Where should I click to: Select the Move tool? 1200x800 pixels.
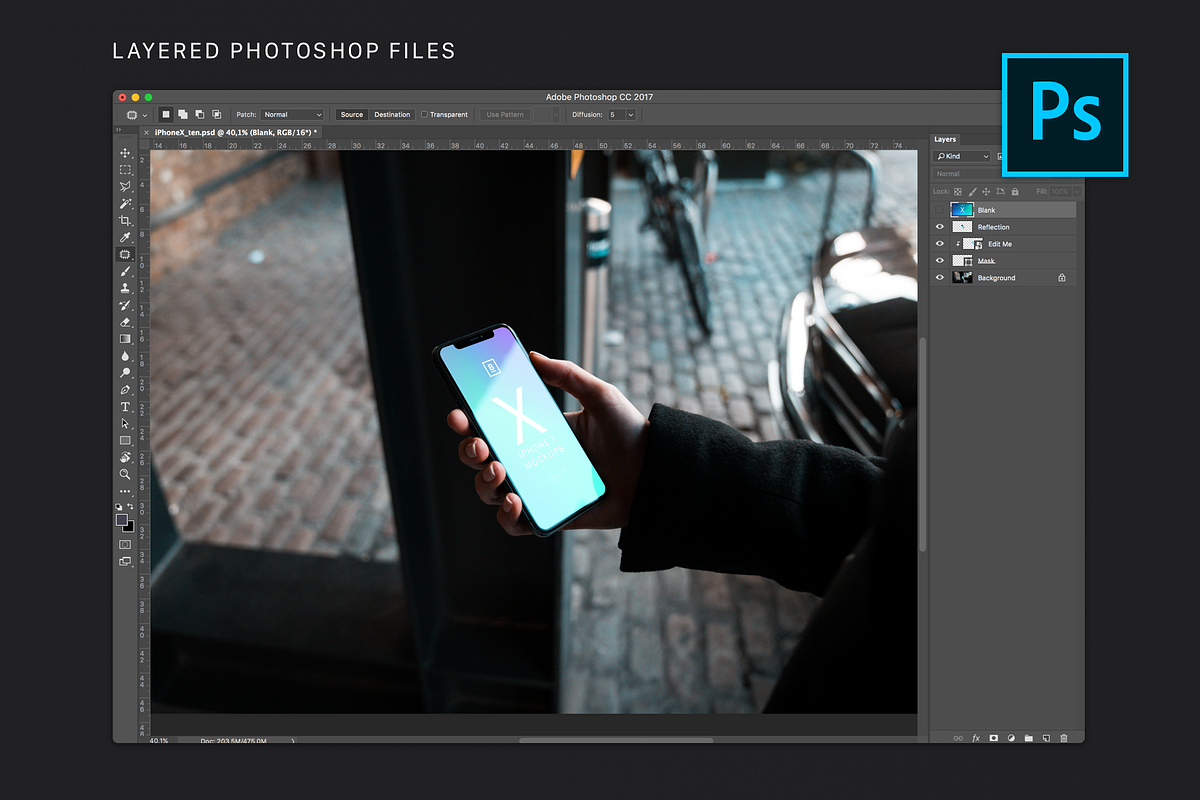tap(125, 153)
